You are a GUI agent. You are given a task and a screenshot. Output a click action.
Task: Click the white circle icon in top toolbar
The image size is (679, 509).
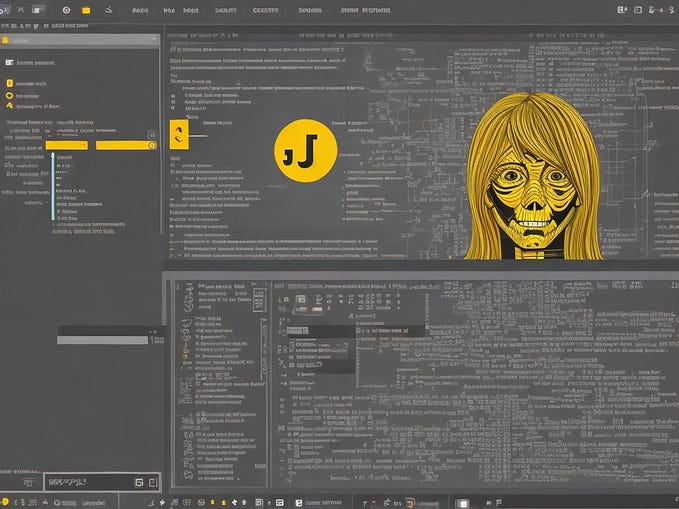tap(66, 10)
